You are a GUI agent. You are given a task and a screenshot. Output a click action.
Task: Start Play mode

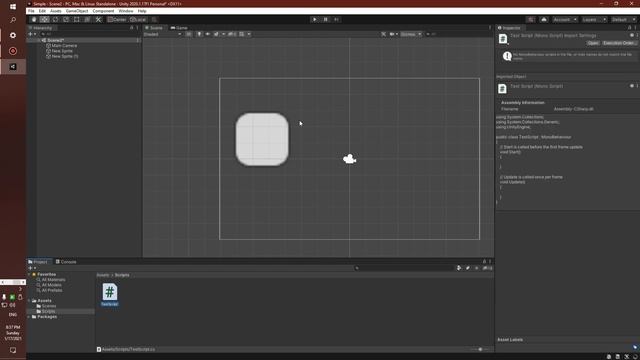(x=314, y=20)
